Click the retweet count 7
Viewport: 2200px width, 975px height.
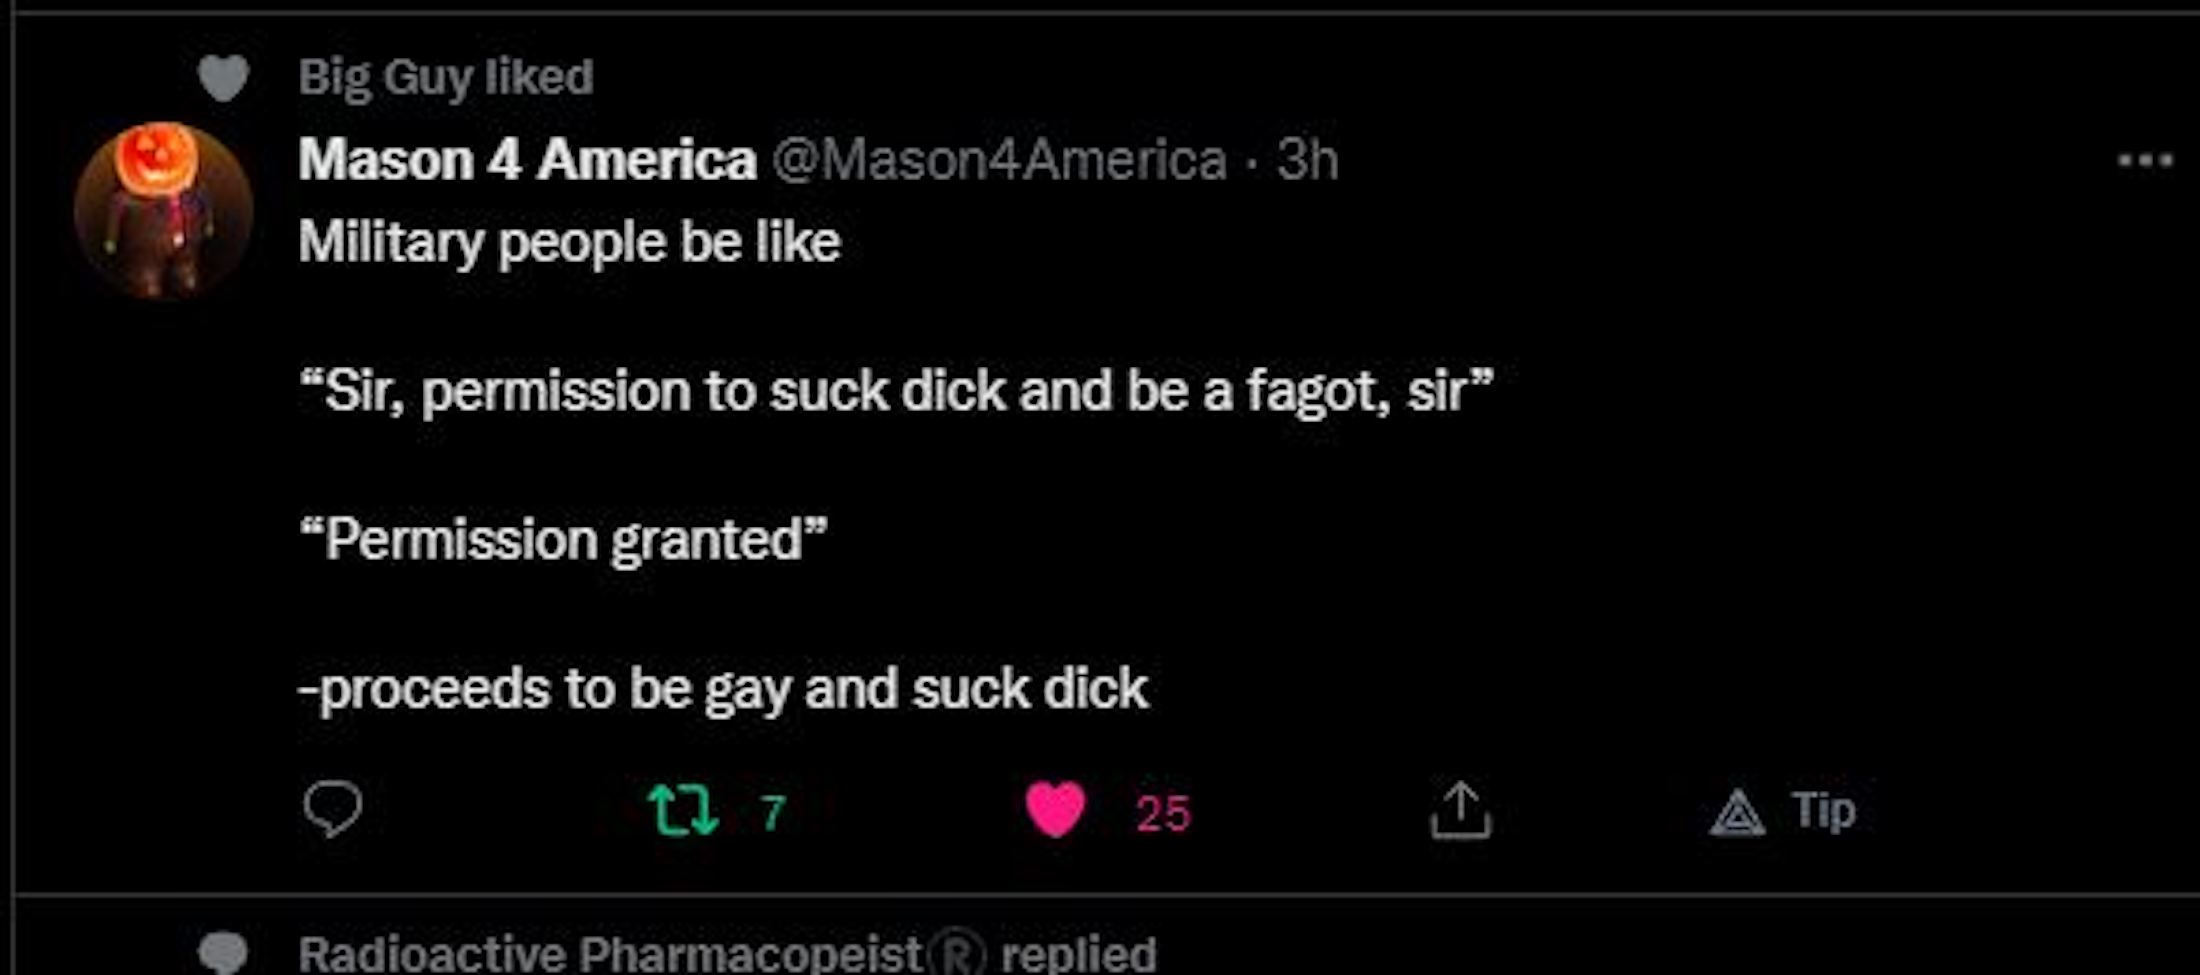(x=772, y=813)
